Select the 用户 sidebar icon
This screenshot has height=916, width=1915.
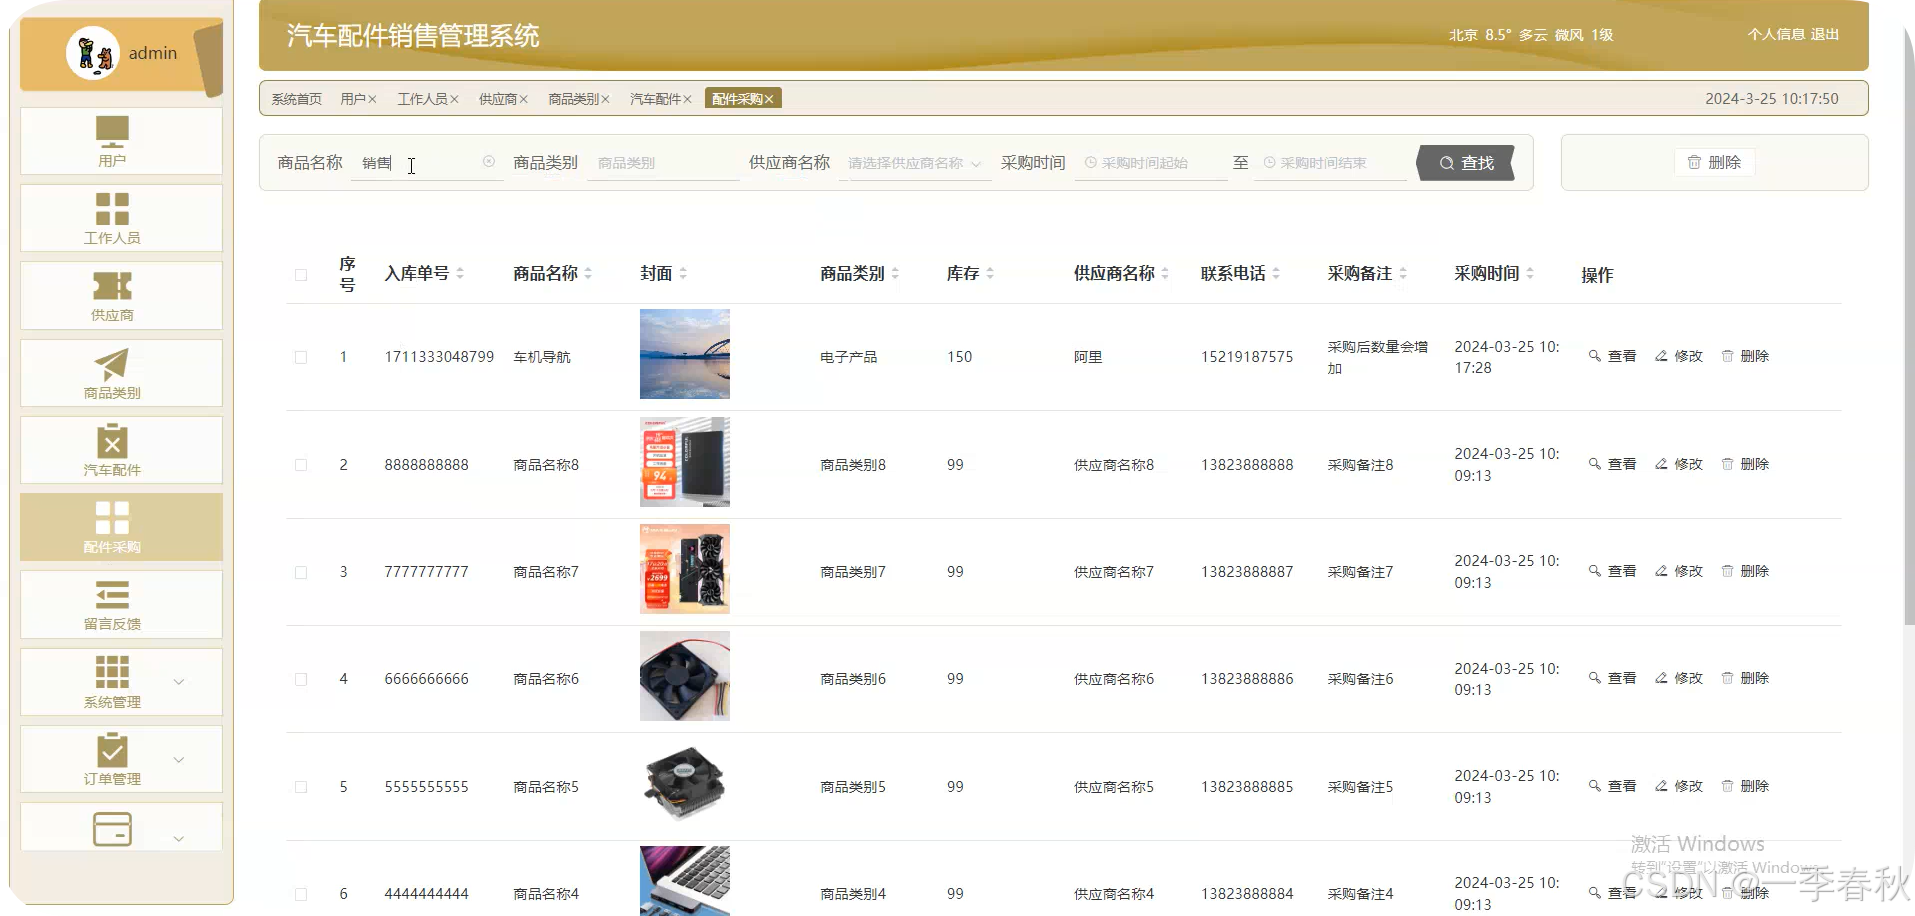tap(114, 140)
